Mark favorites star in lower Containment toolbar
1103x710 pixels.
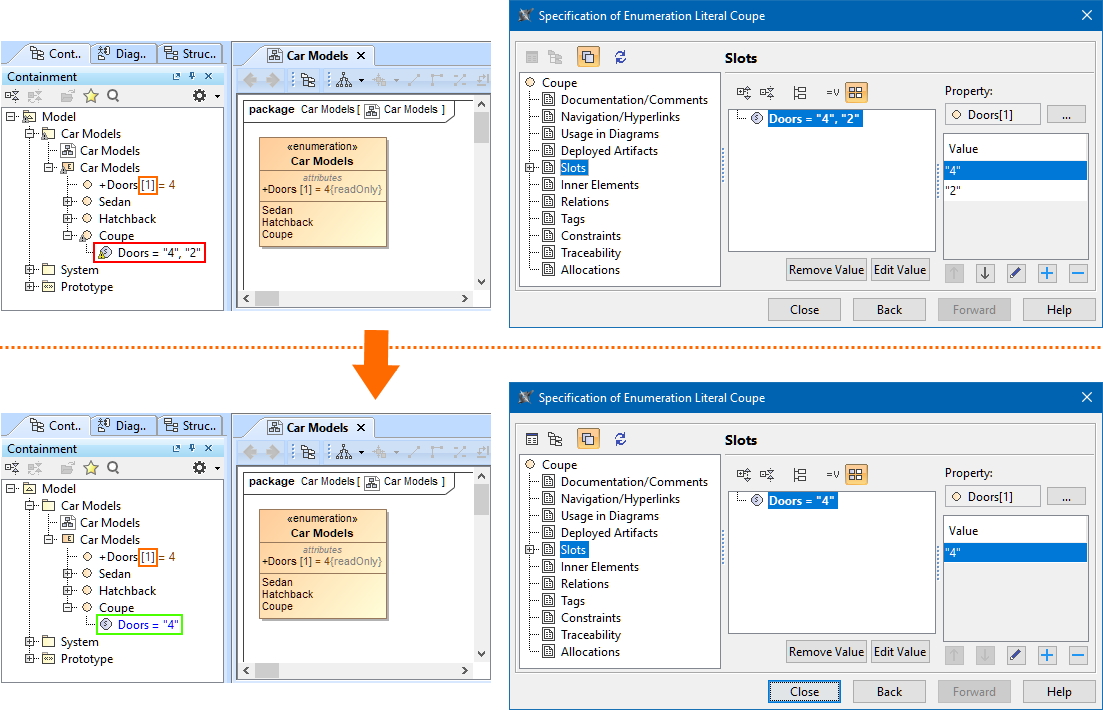(91, 468)
